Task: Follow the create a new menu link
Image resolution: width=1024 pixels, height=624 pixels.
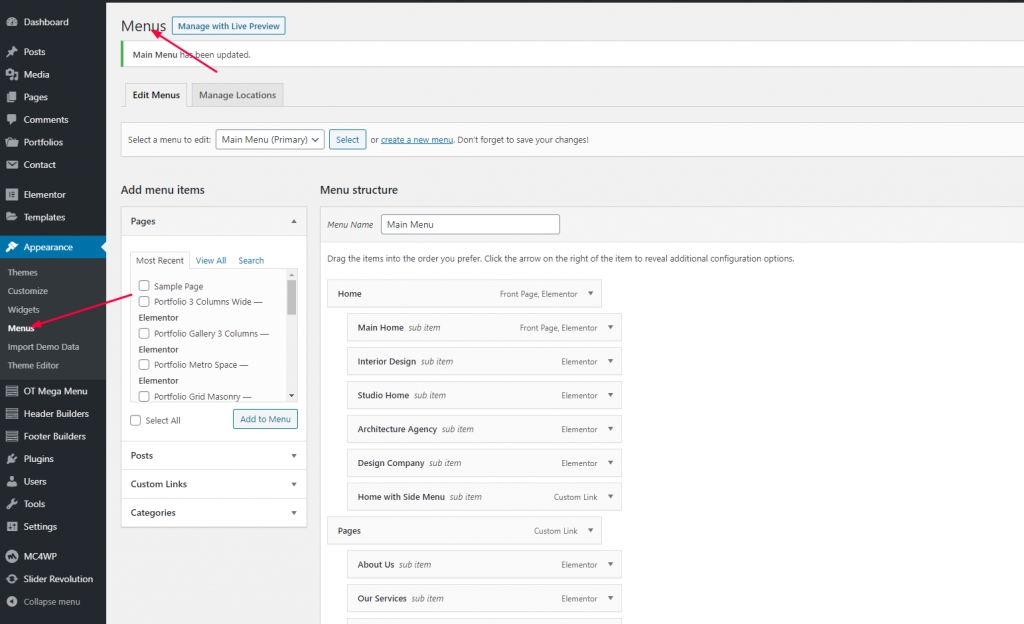Action: coord(417,140)
